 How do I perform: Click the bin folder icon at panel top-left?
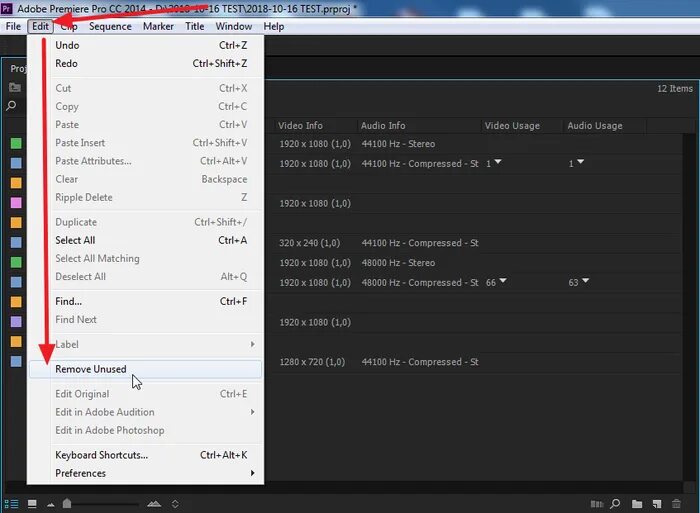coord(15,88)
